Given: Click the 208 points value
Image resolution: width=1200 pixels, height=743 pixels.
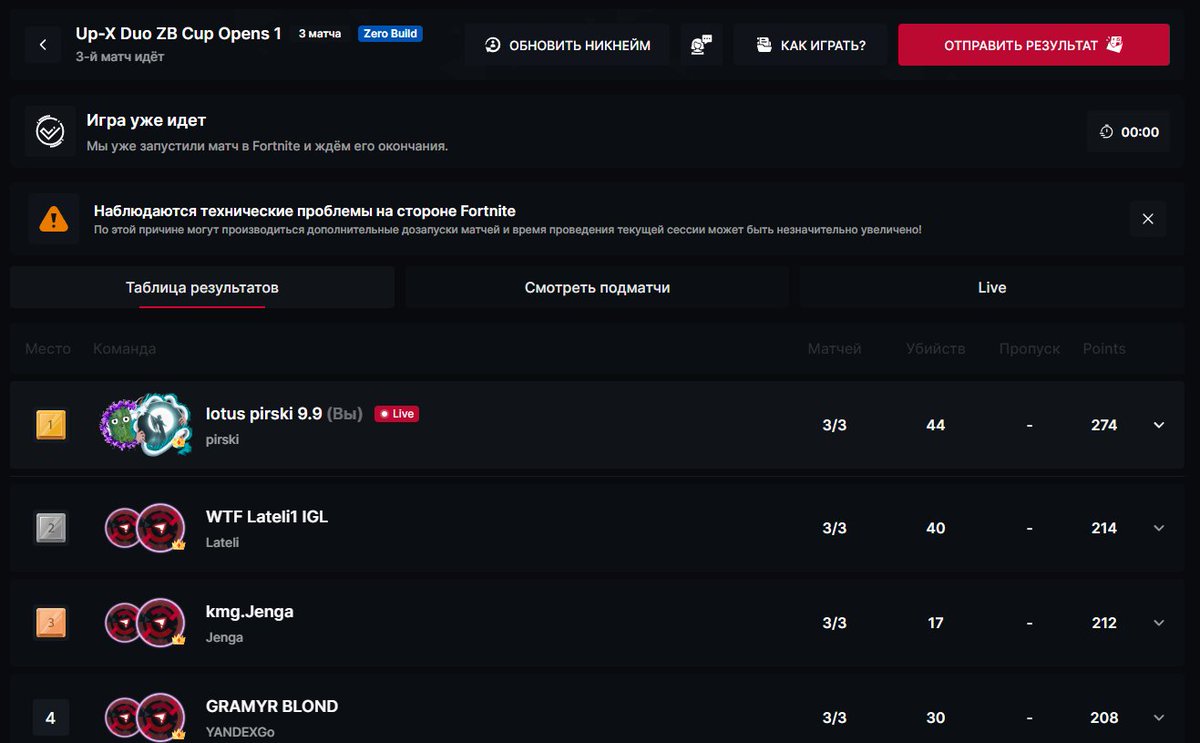Looking at the screenshot, I should click(x=1104, y=717).
